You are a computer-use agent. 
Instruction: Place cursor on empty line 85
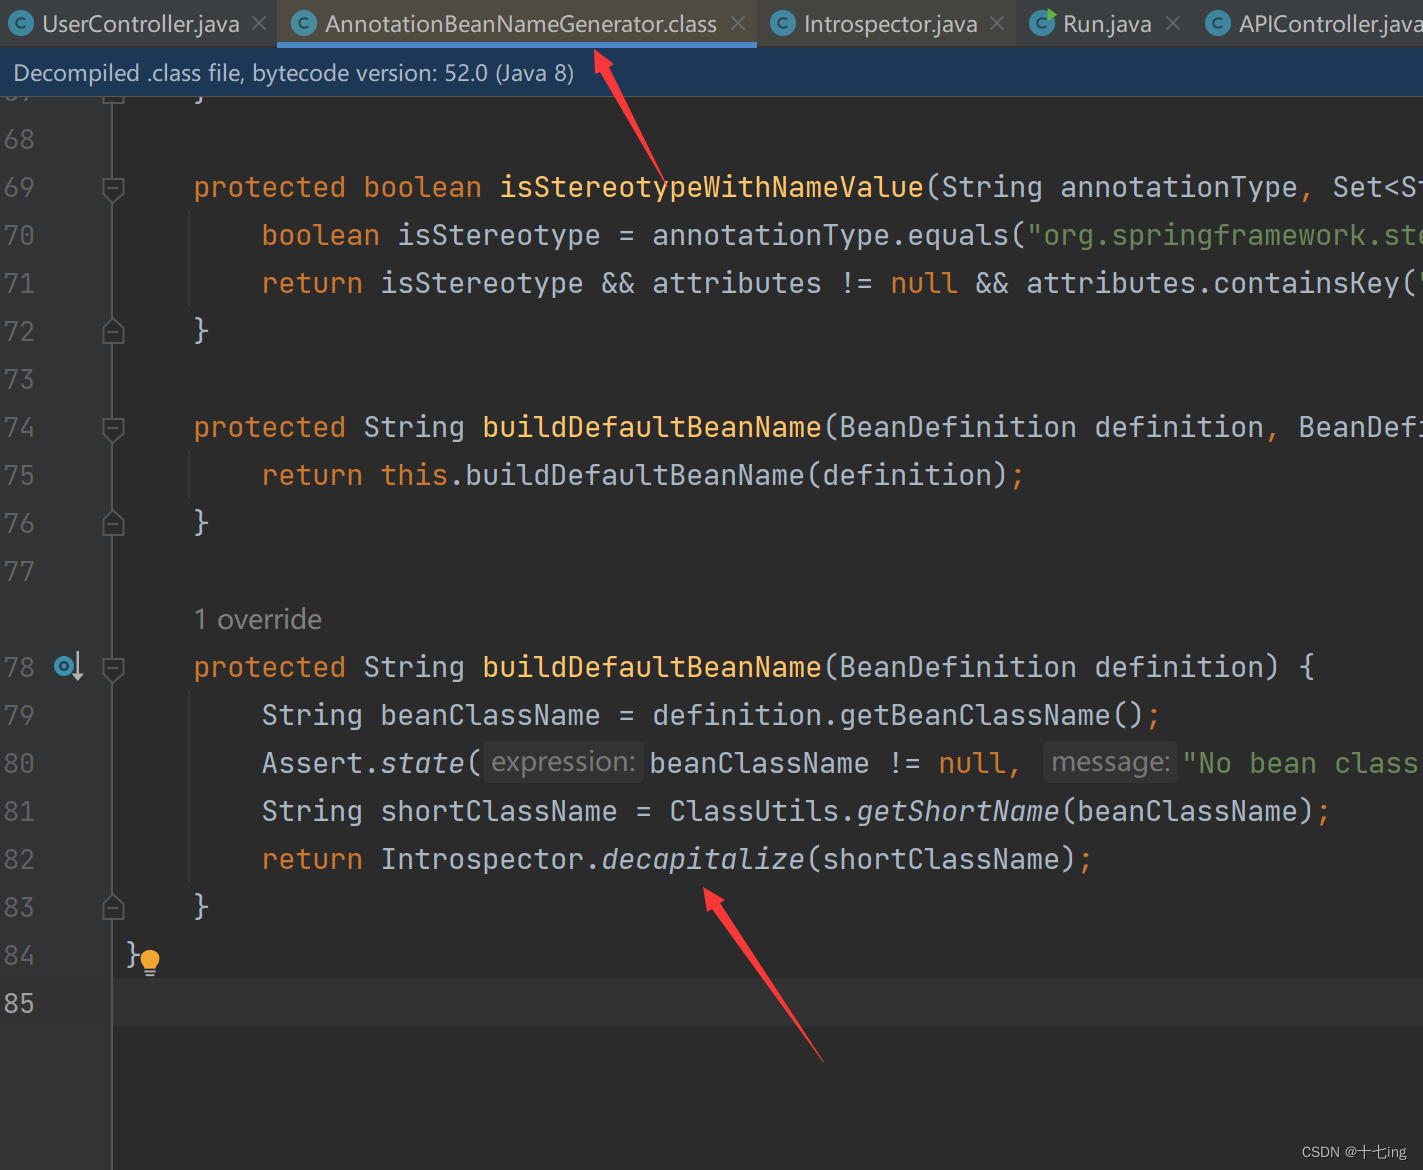coord(767,1003)
